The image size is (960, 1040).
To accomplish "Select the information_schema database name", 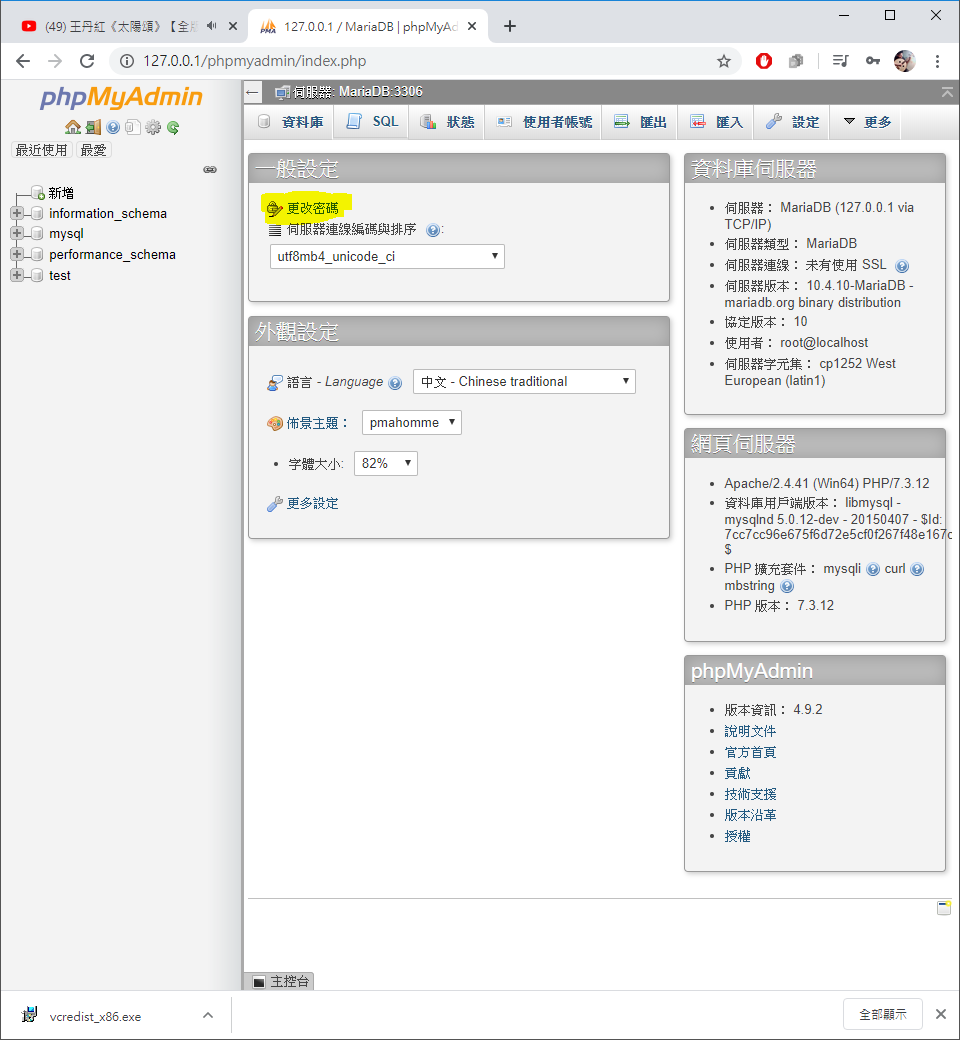I will pyautogui.click(x=107, y=214).
